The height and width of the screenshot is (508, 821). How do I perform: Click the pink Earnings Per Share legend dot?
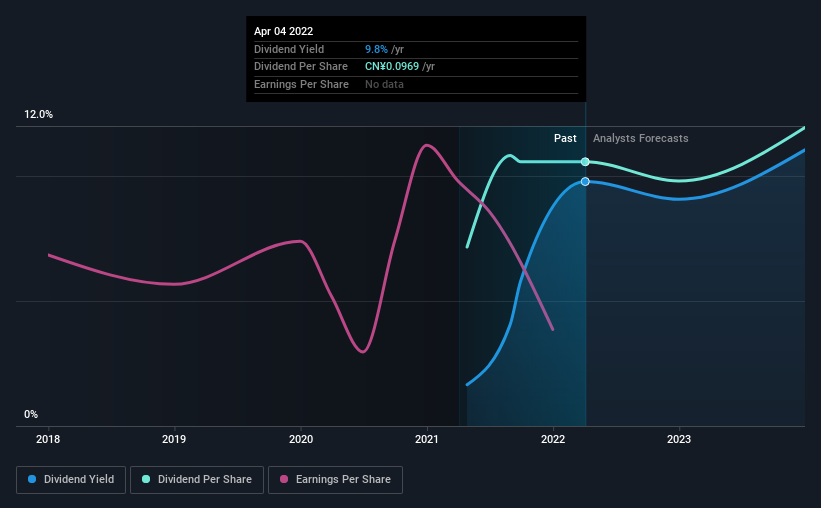284,479
